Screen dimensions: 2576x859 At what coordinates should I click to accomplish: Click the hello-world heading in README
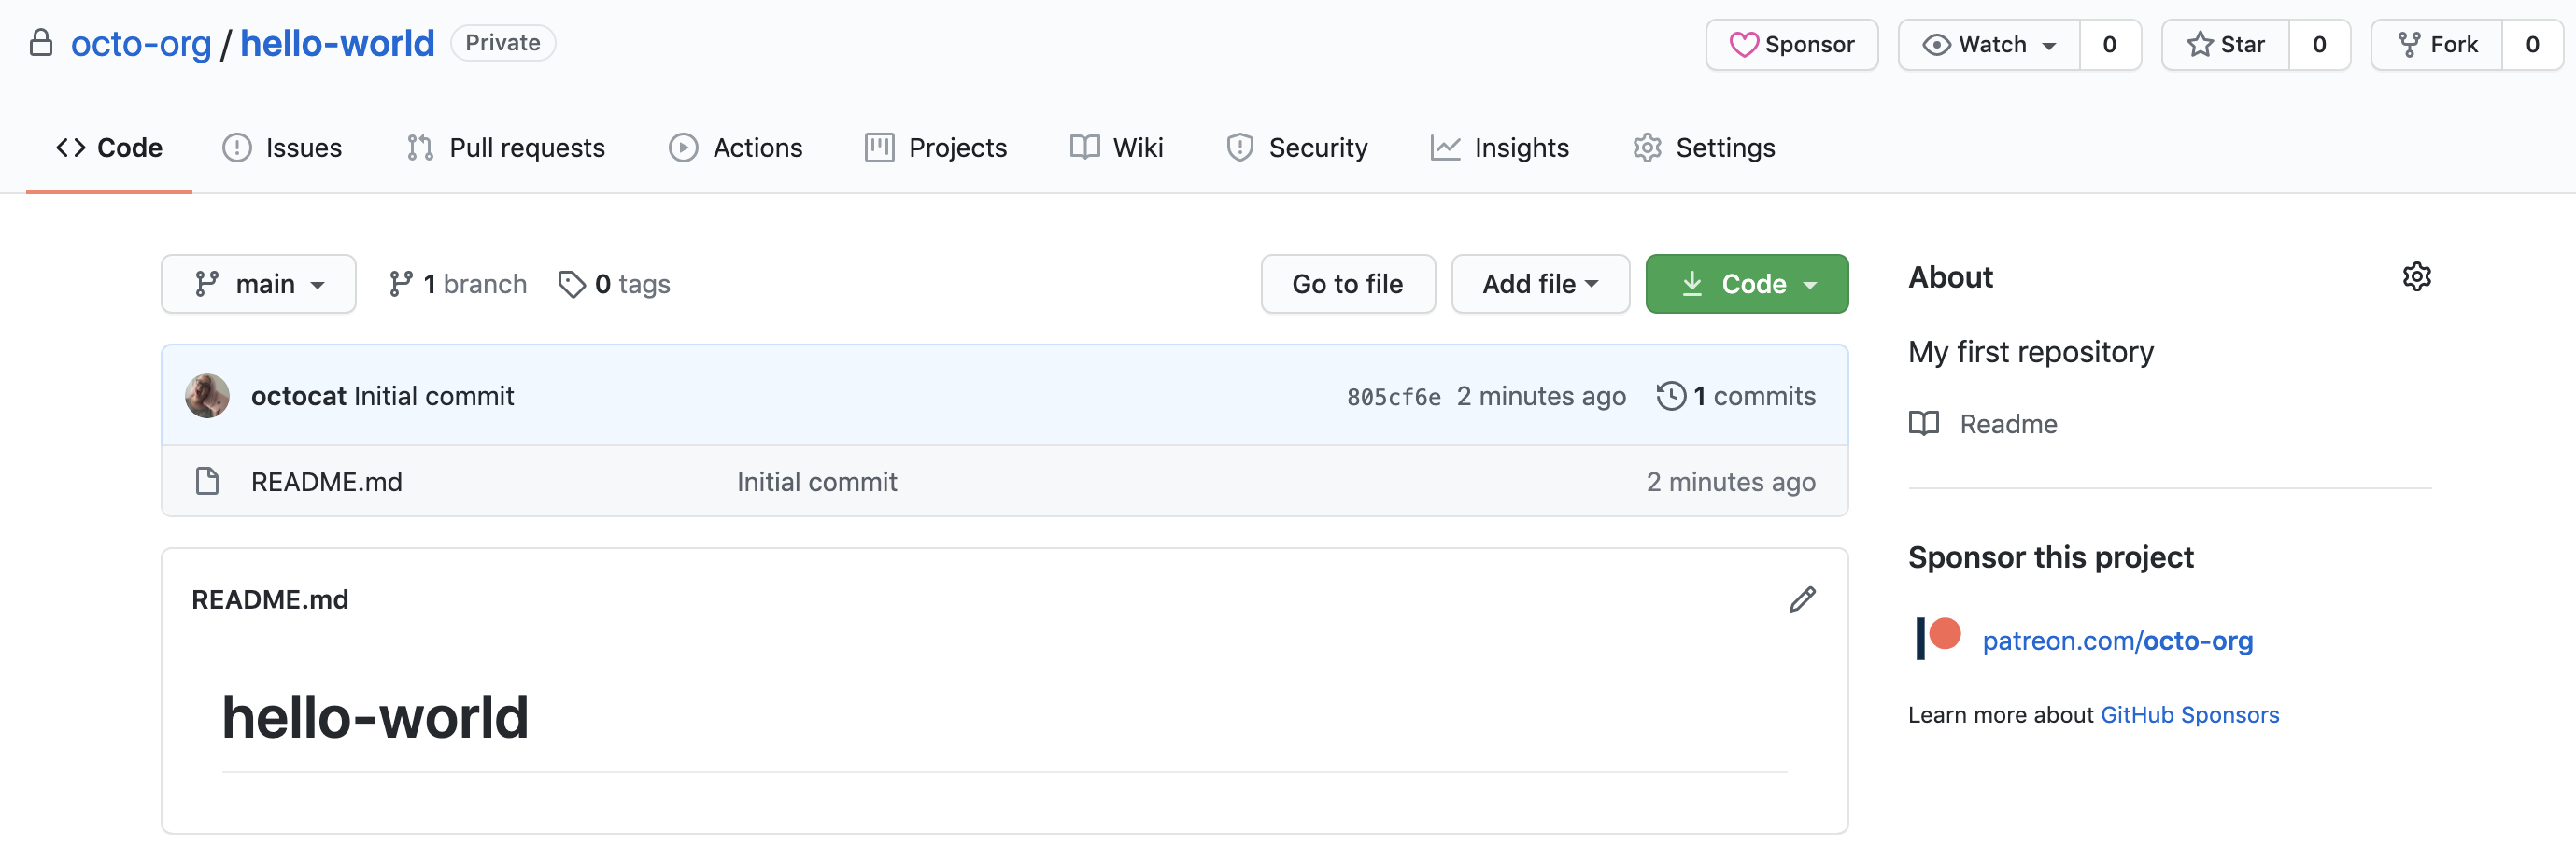(375, 717)
